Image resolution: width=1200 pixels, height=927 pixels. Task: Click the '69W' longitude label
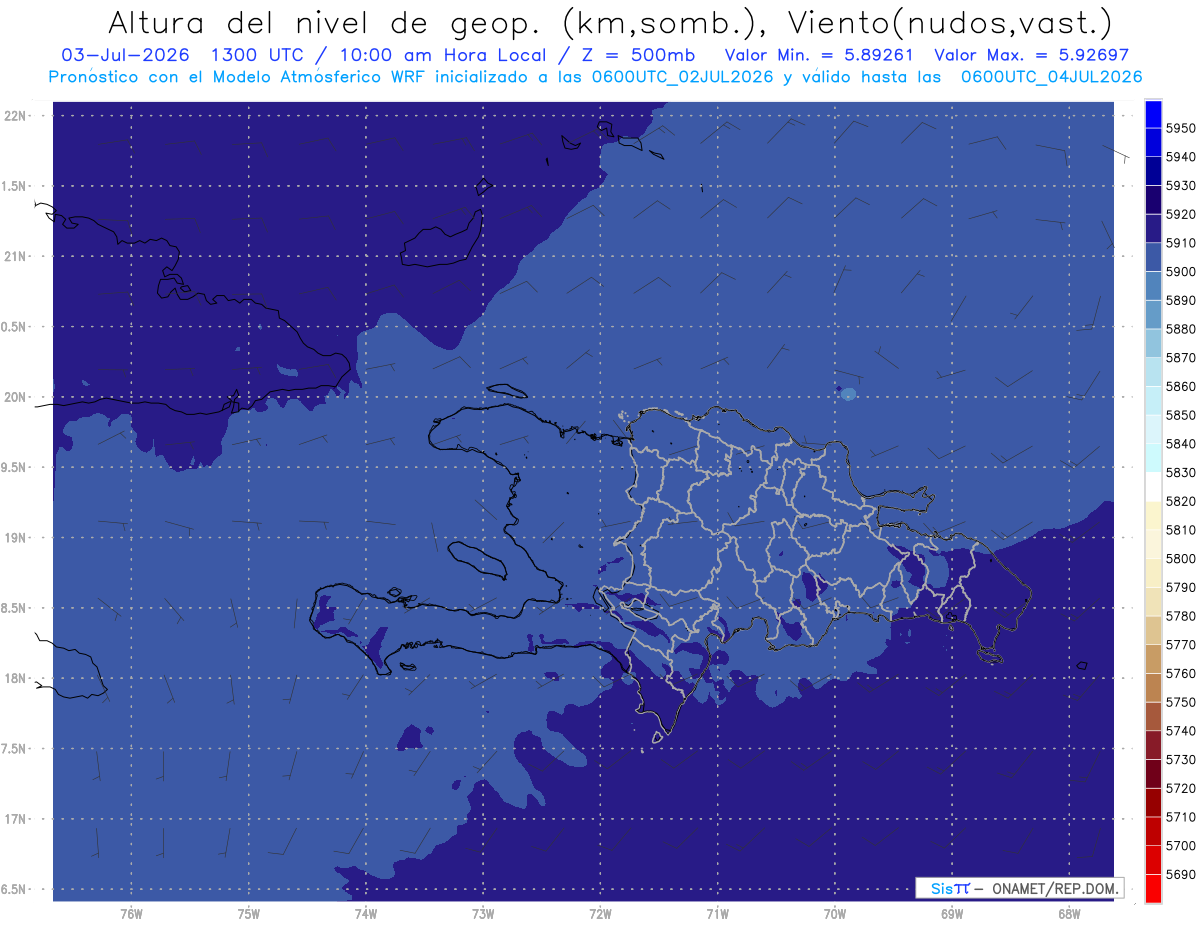pyautogui.click(x=952, y=913)
